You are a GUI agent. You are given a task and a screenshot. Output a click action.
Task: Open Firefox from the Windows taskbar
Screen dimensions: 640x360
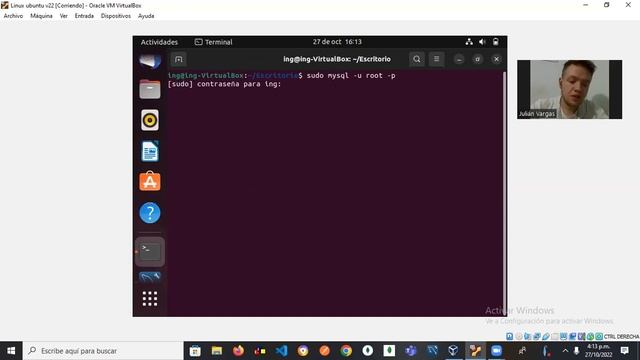[x=238, y=351]
